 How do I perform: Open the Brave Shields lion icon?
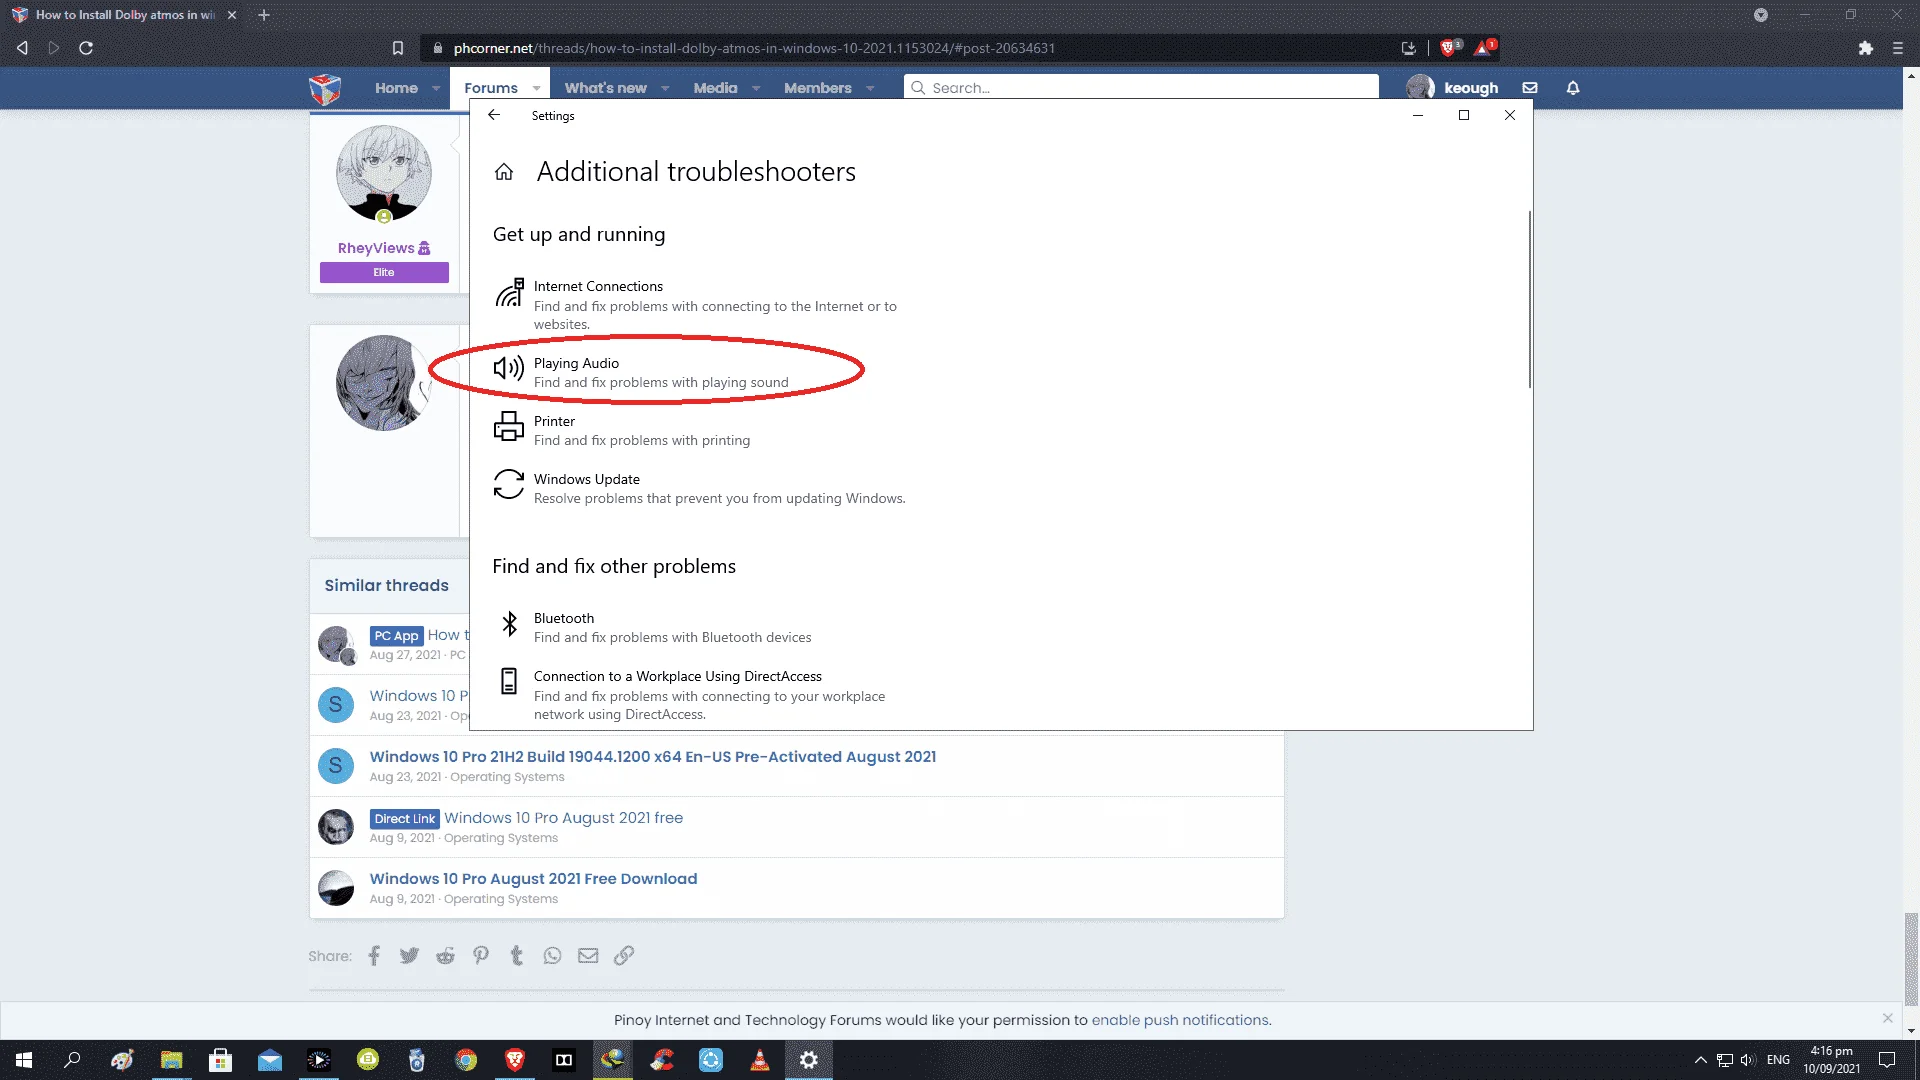pyautogui.click(x=1448, y=47)
